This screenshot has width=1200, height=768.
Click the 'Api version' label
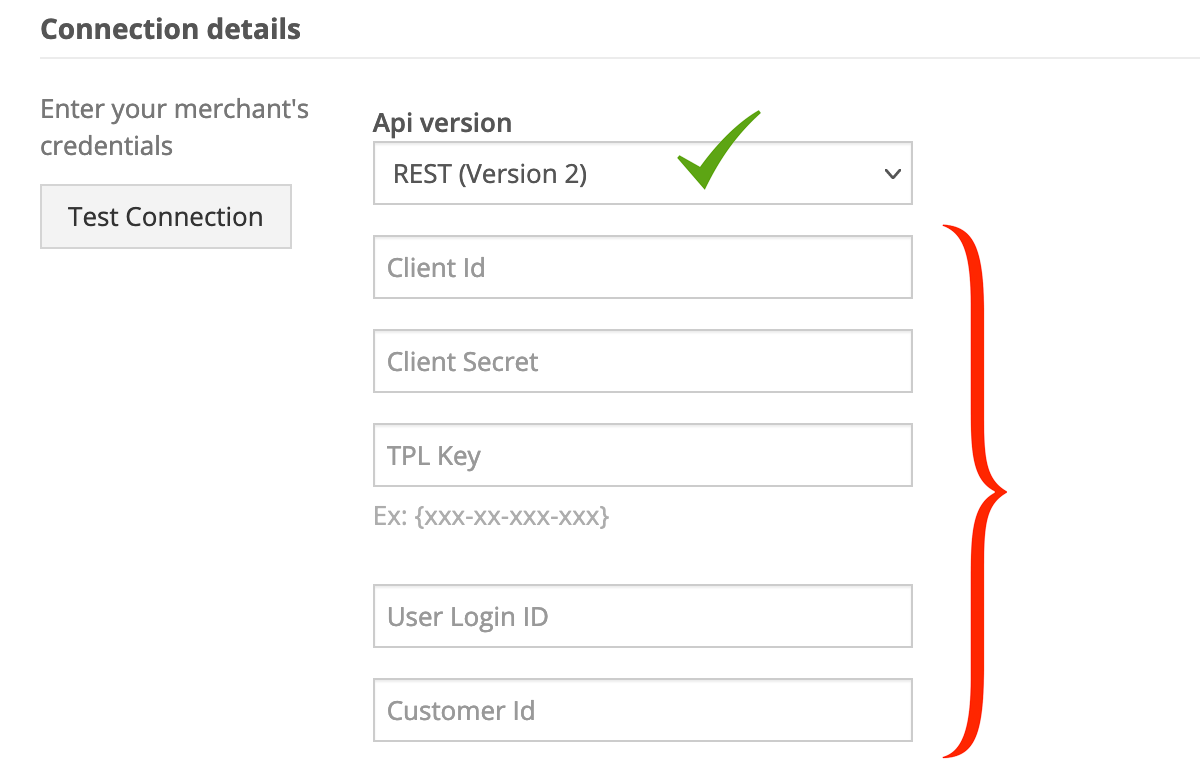442,123
